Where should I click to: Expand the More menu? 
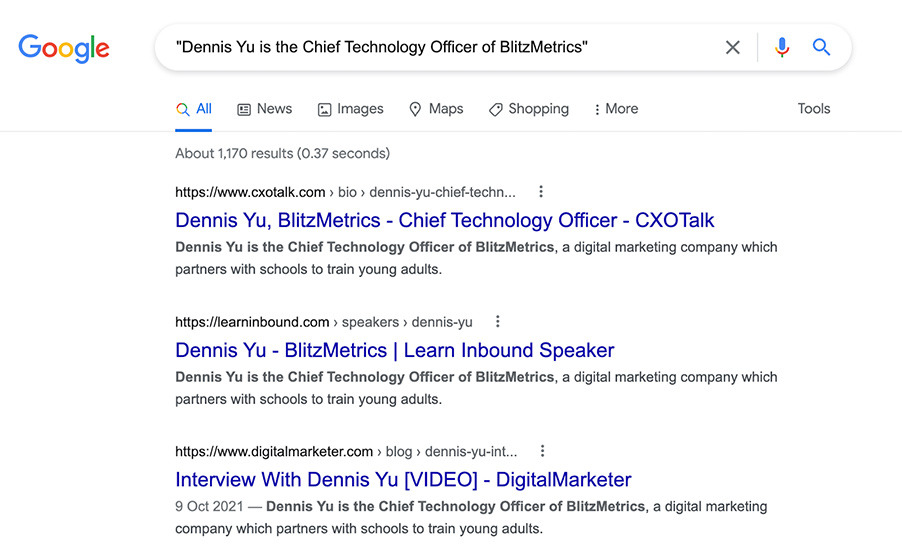click(616, 109)
